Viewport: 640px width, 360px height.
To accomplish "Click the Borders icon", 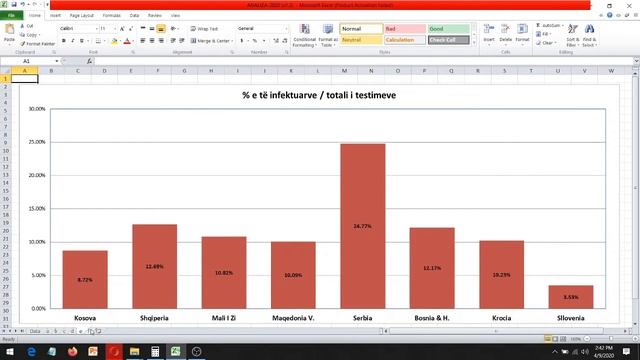I will [98, 41].
